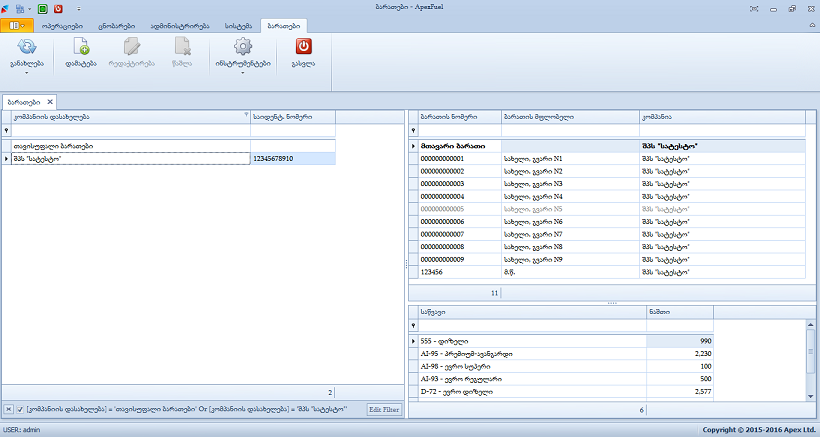Click the row indicator arrow beside 555 - დიზელი
820x437 pixels.
tap(413, 341)
